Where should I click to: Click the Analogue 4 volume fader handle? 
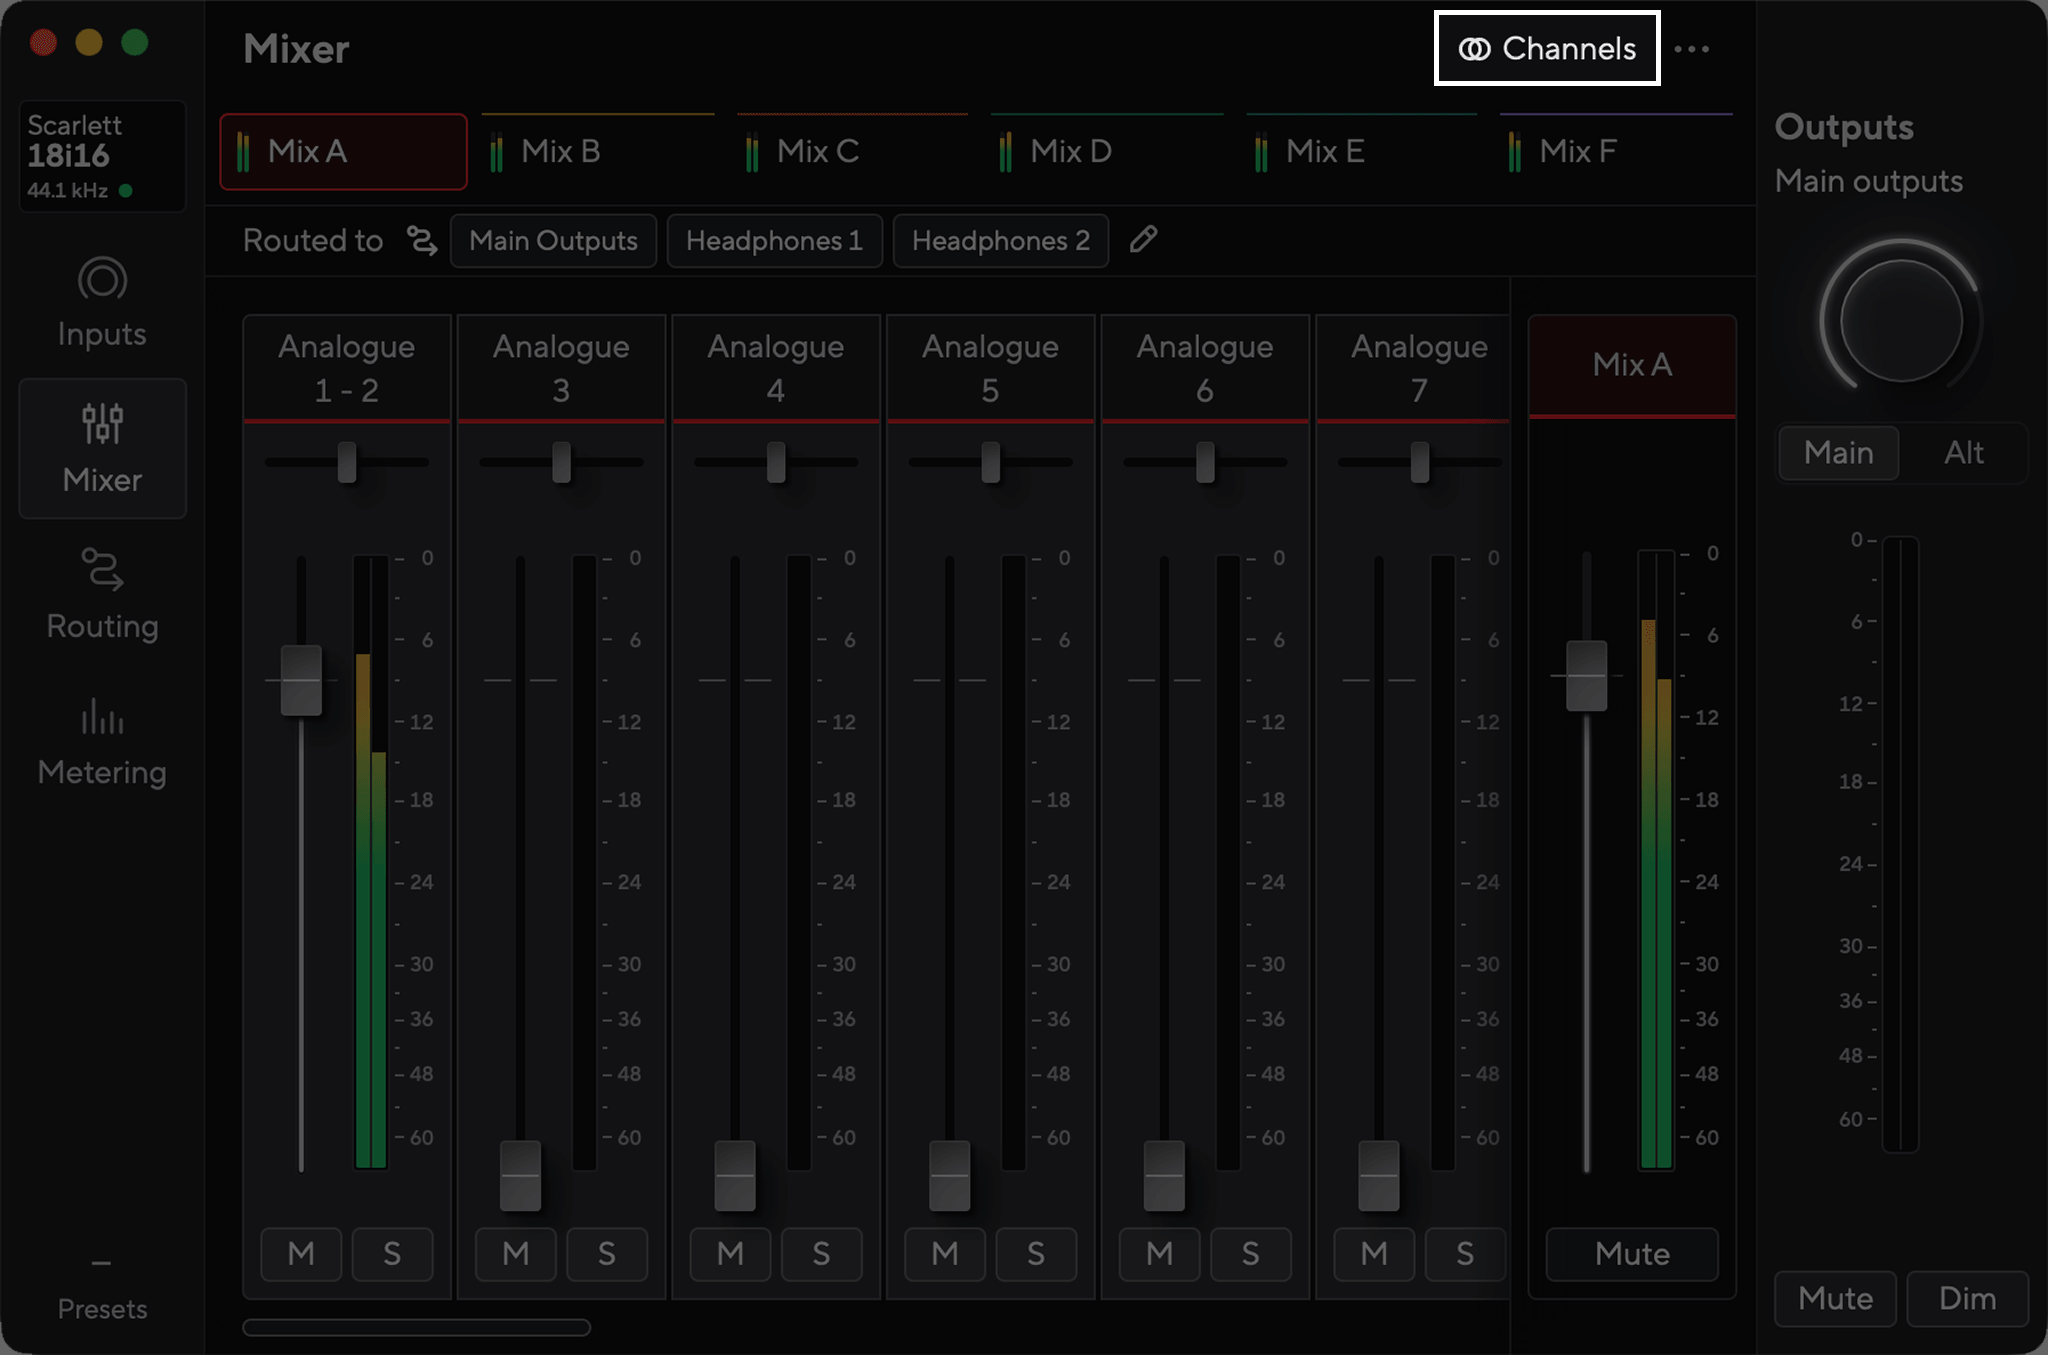(x=735, y=1175)
